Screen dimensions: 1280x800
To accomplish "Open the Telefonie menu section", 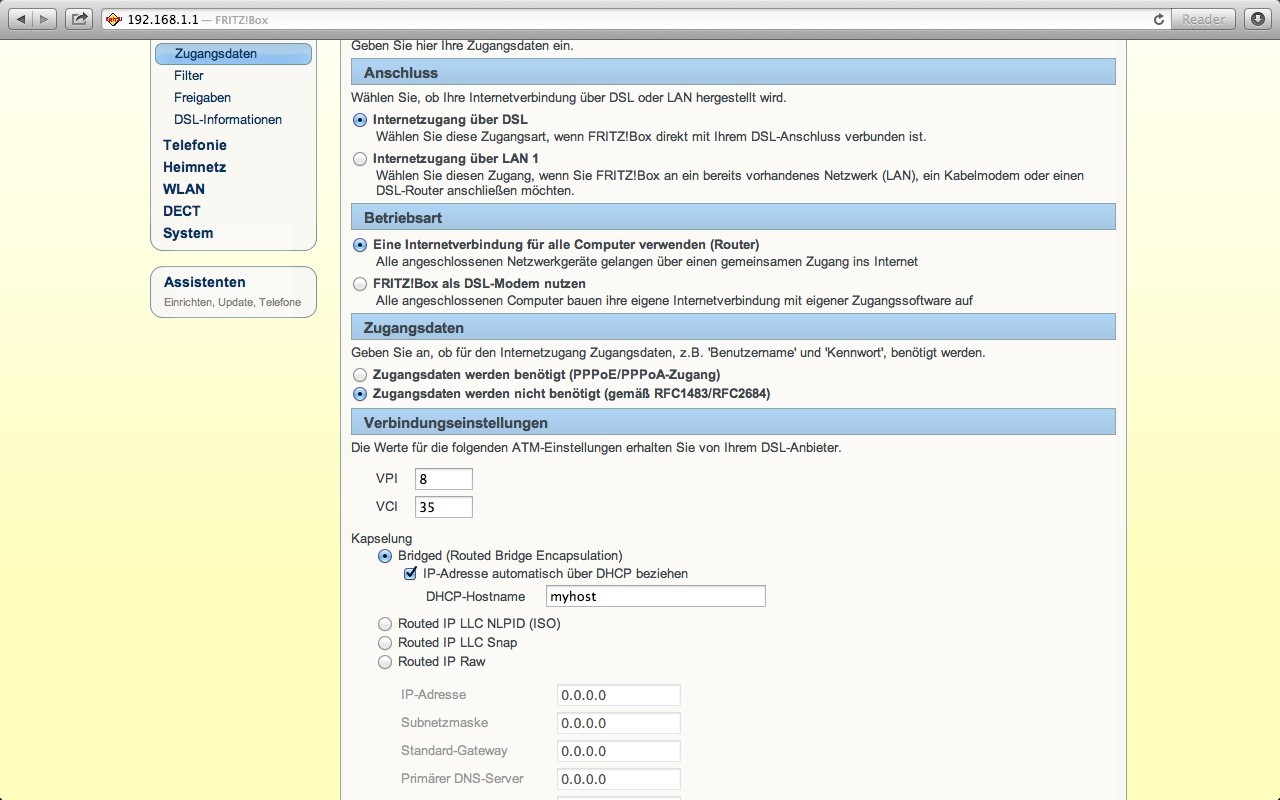I will coord(195,145).
